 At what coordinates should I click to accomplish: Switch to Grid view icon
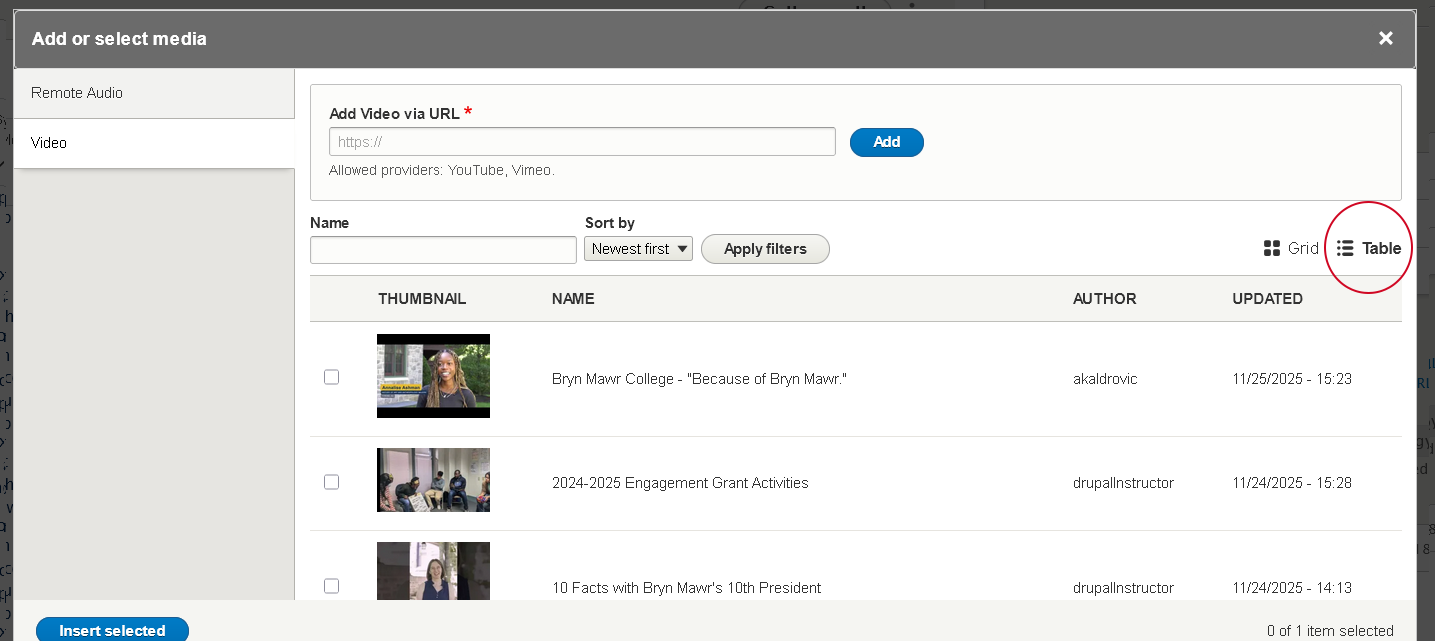[1272, 248]
